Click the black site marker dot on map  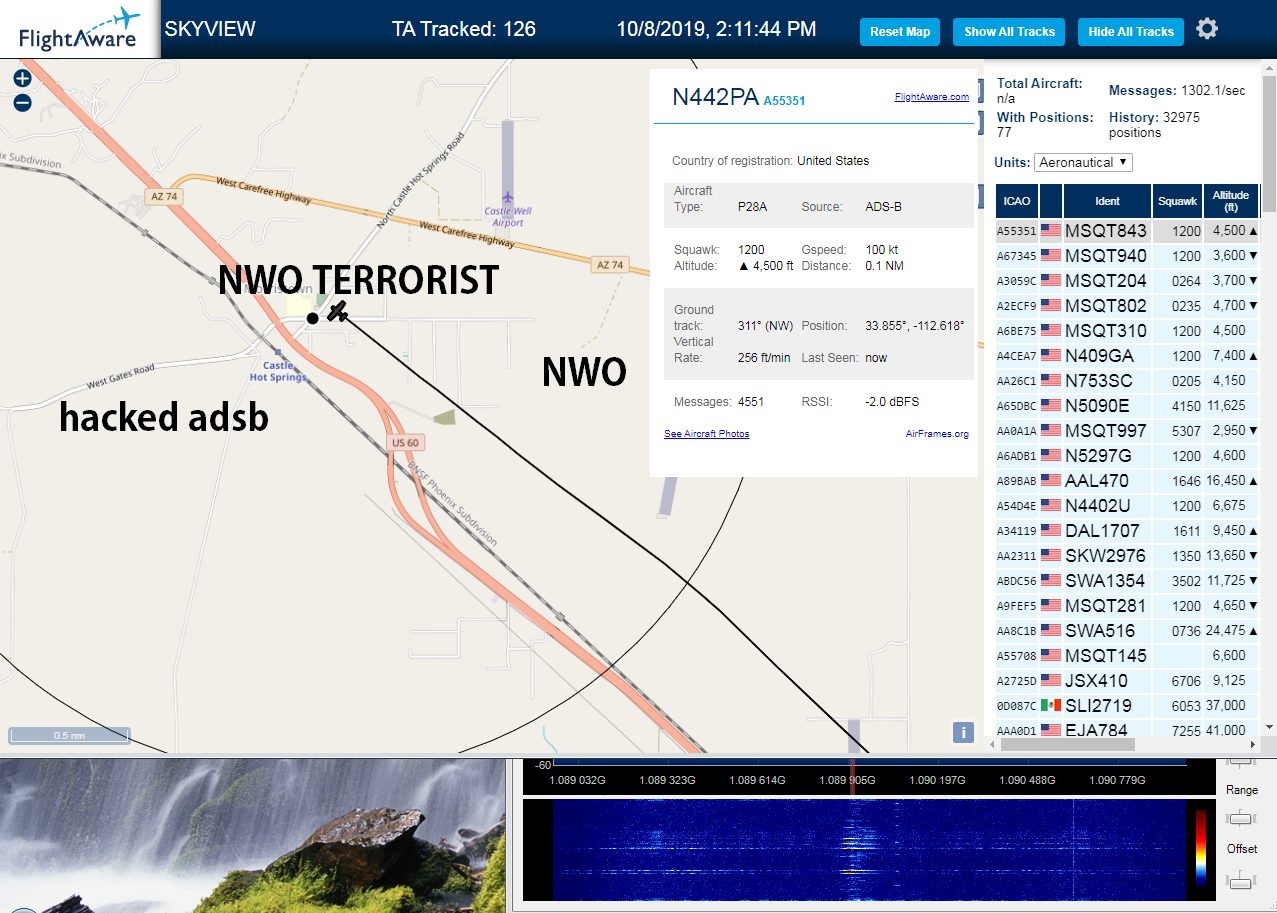coord(312,318)
